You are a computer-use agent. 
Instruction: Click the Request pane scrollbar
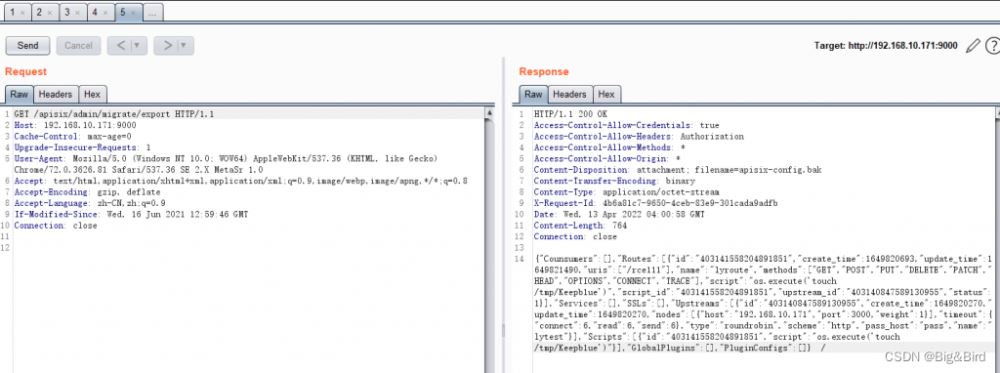click(x=490, y=239)
